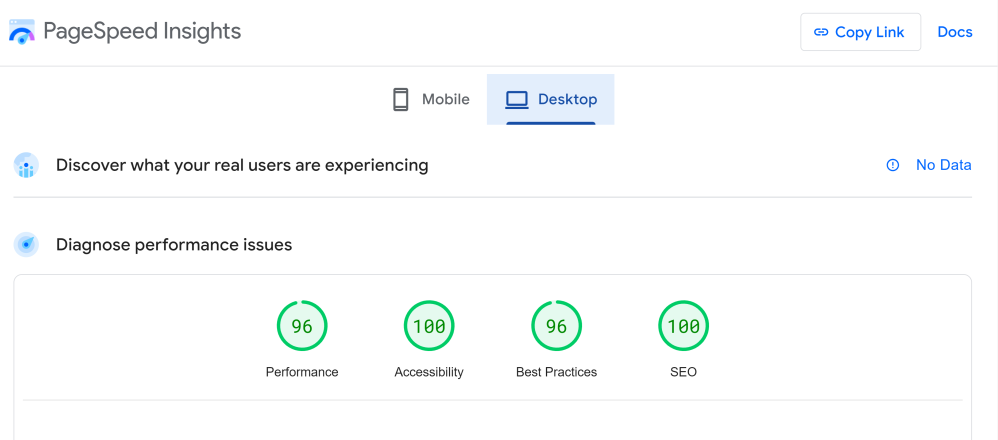The height and width of the screenshot is (440, 998).
Task: Click the real users experience section icon
Action: [x=26, y=165]
